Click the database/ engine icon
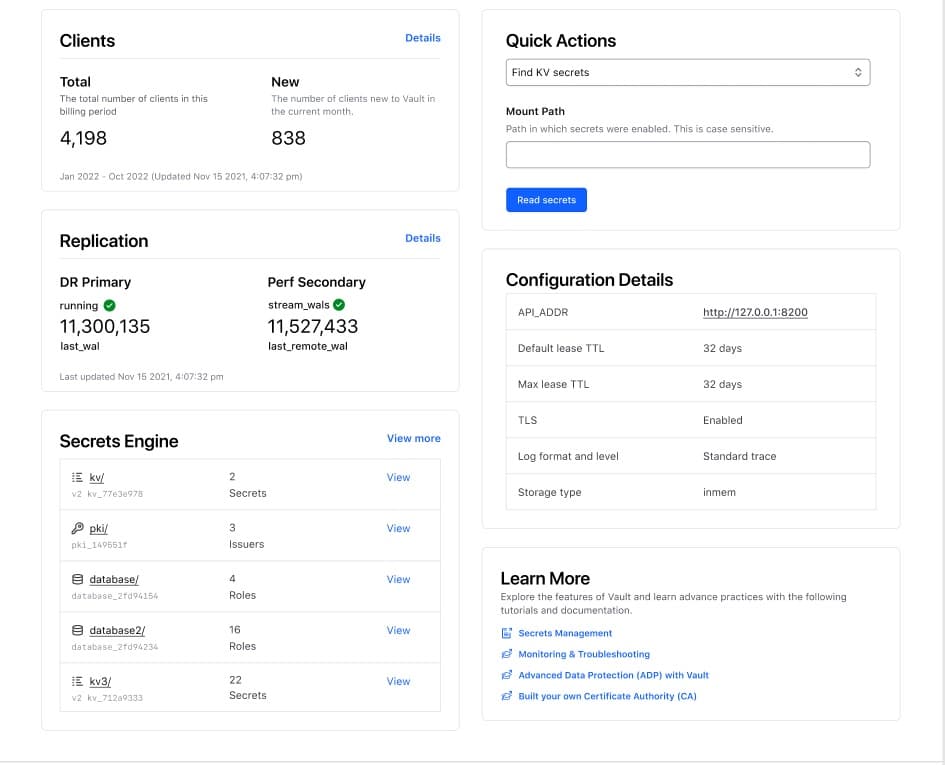 (x=77, y=580)
